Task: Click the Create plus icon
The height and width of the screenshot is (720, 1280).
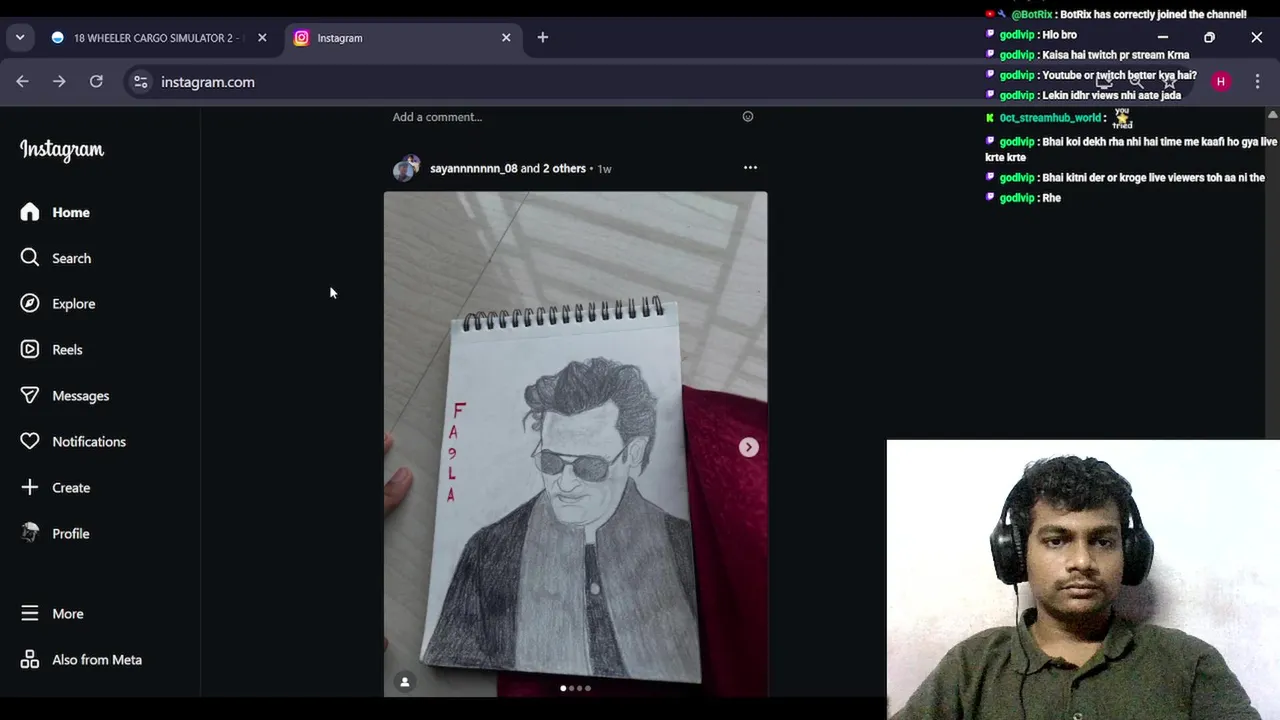Action: pos(30,488)
